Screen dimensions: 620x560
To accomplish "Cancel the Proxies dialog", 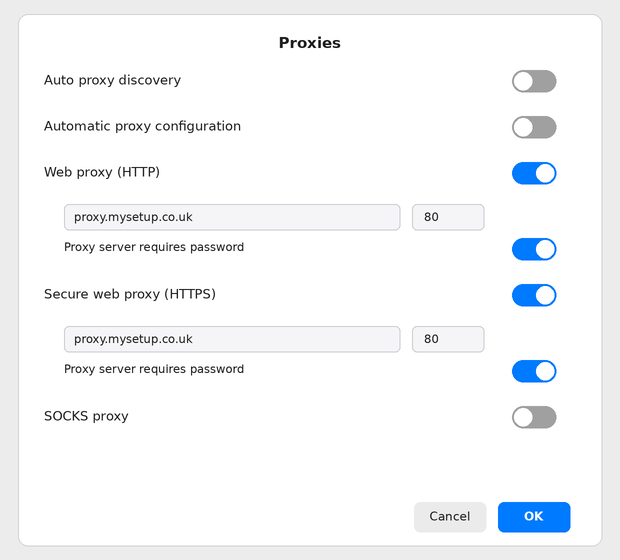I will tap(450, 517).
